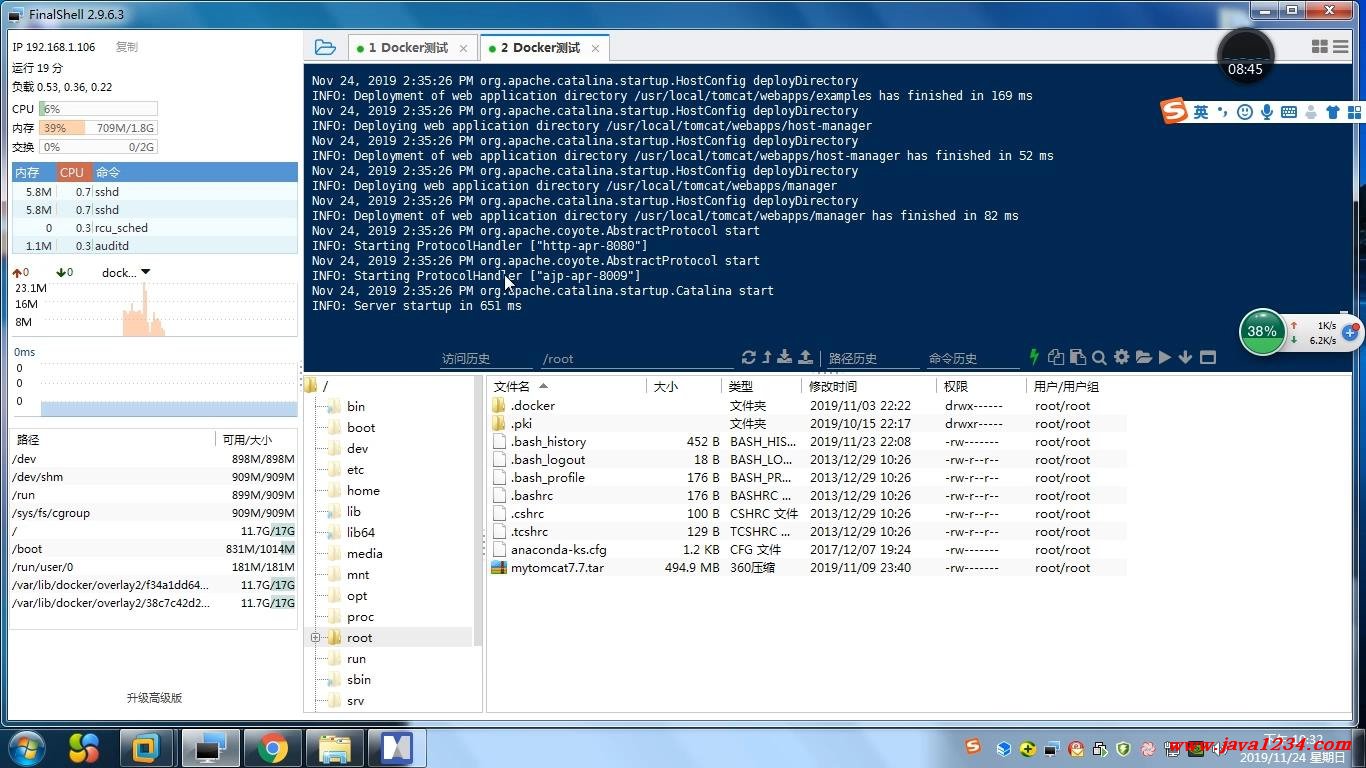The image size is (1366, 768).
Task: Open the hamburger main menu icon
Action: coord(1340,47)
